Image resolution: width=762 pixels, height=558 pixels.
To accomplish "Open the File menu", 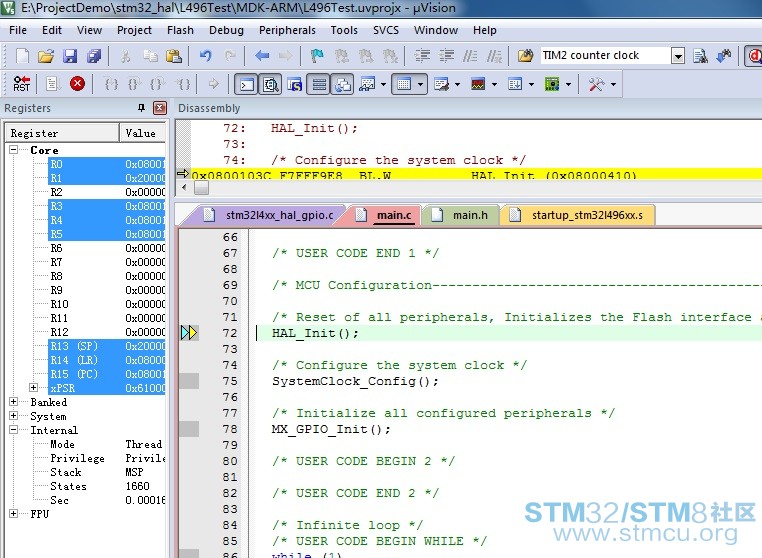I will click(x=18, y=30).
